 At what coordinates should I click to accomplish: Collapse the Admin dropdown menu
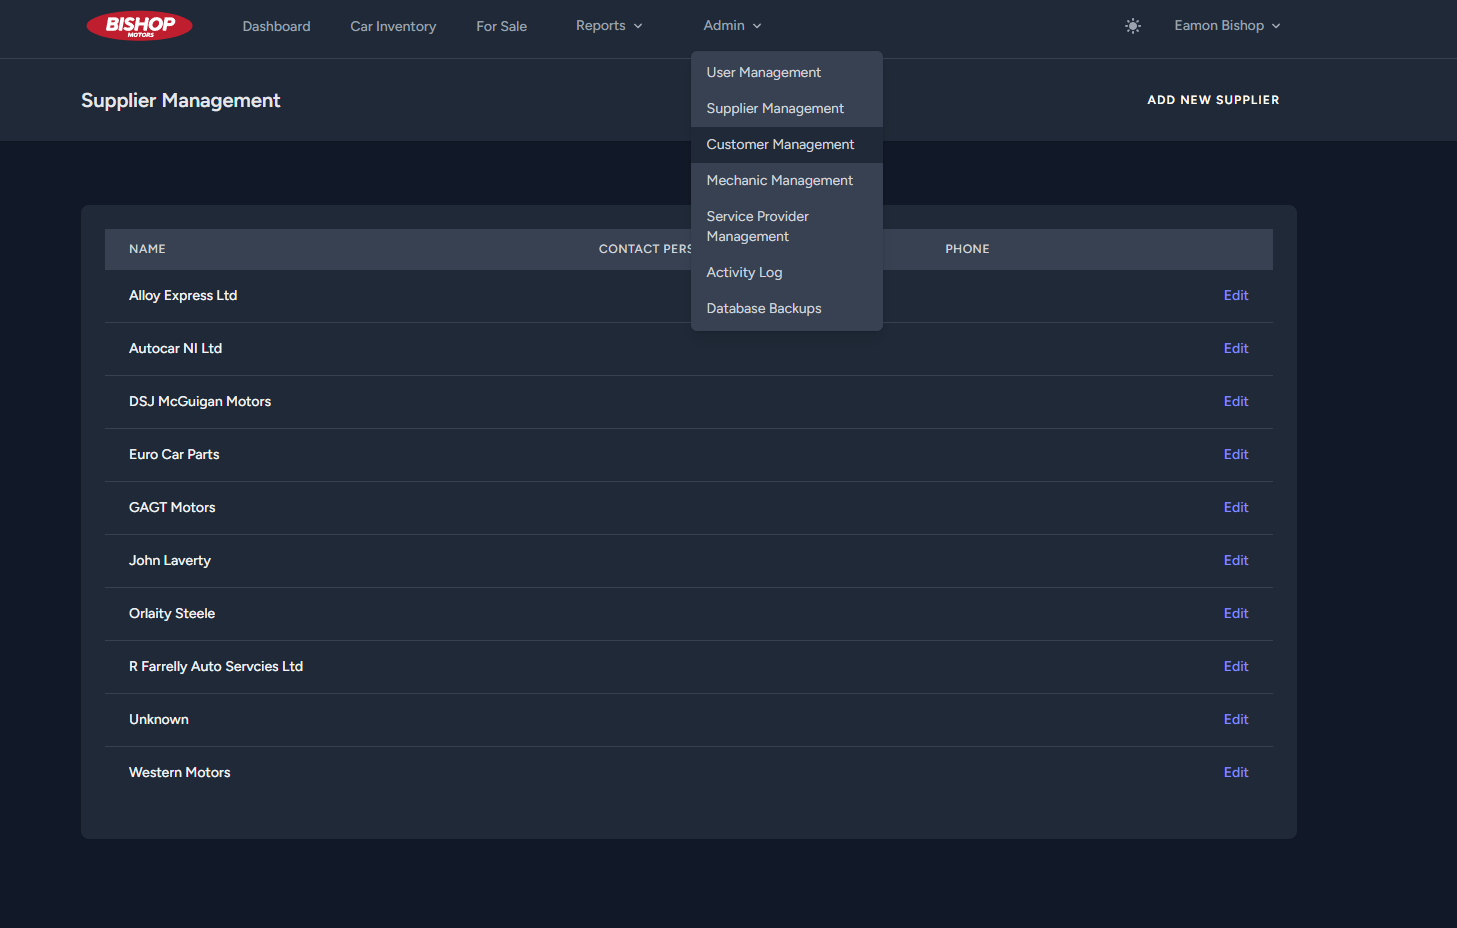pyautogui.click(x=731, y=25)
